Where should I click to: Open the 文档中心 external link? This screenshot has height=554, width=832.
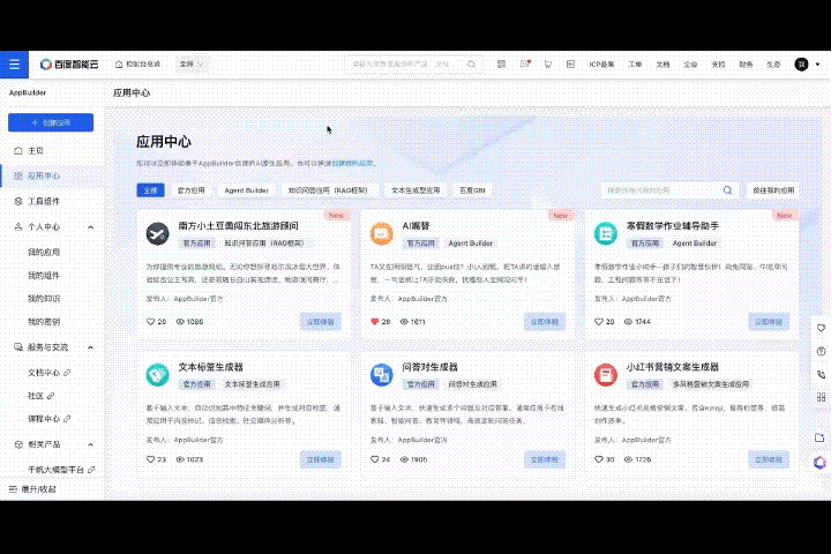(x=49, y=373)
